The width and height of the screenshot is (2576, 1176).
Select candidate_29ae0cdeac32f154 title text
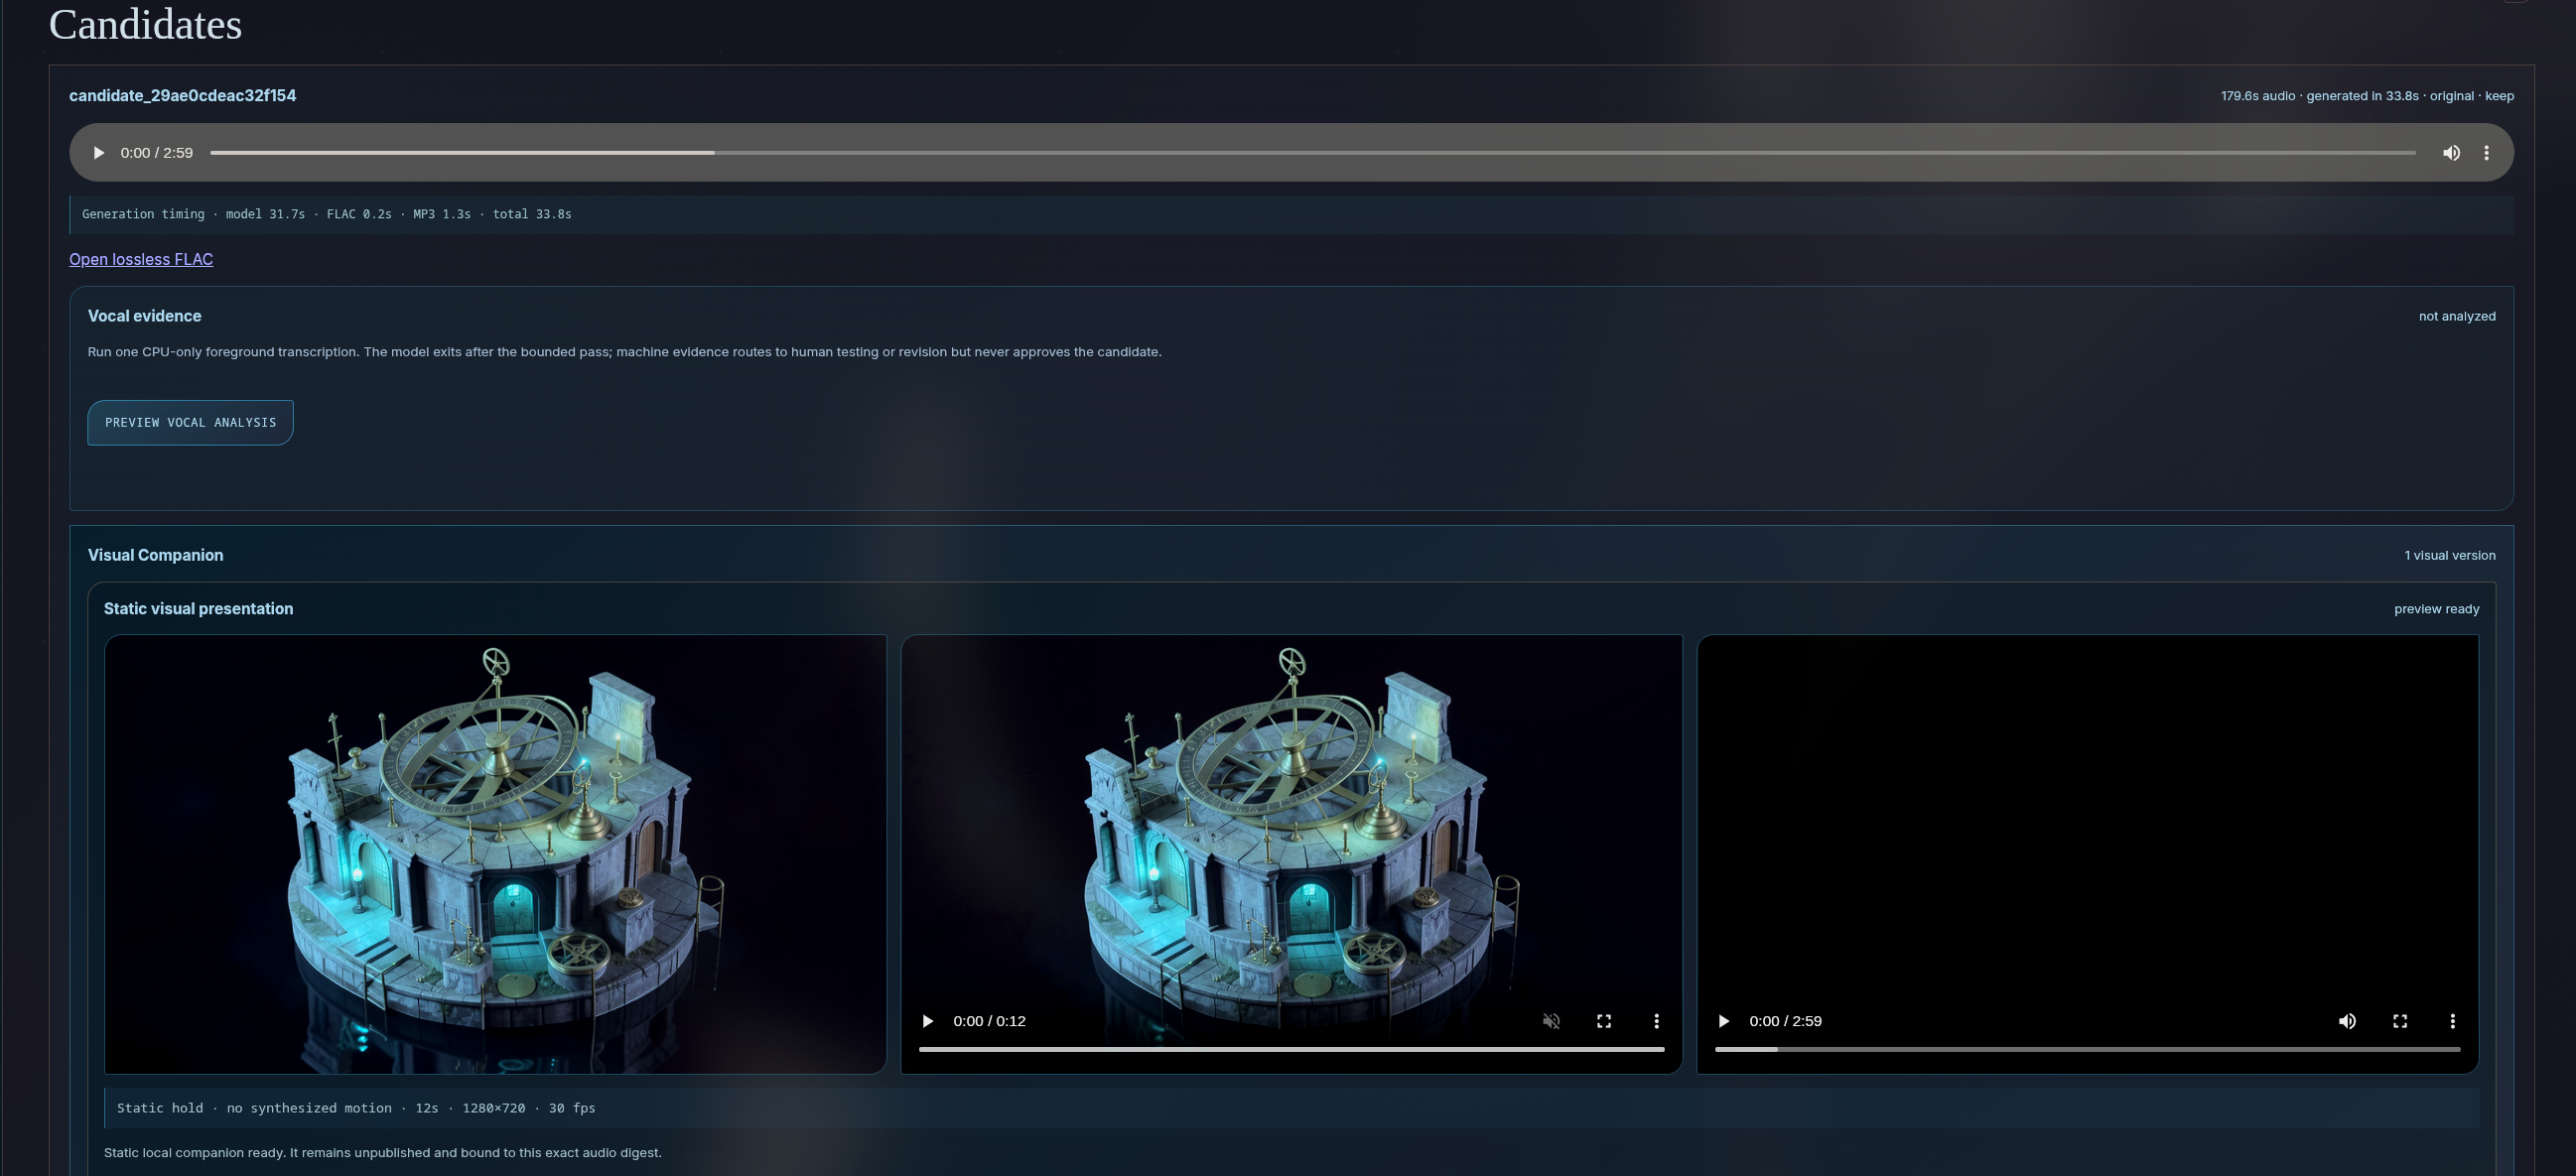click(x=182, y=96)
